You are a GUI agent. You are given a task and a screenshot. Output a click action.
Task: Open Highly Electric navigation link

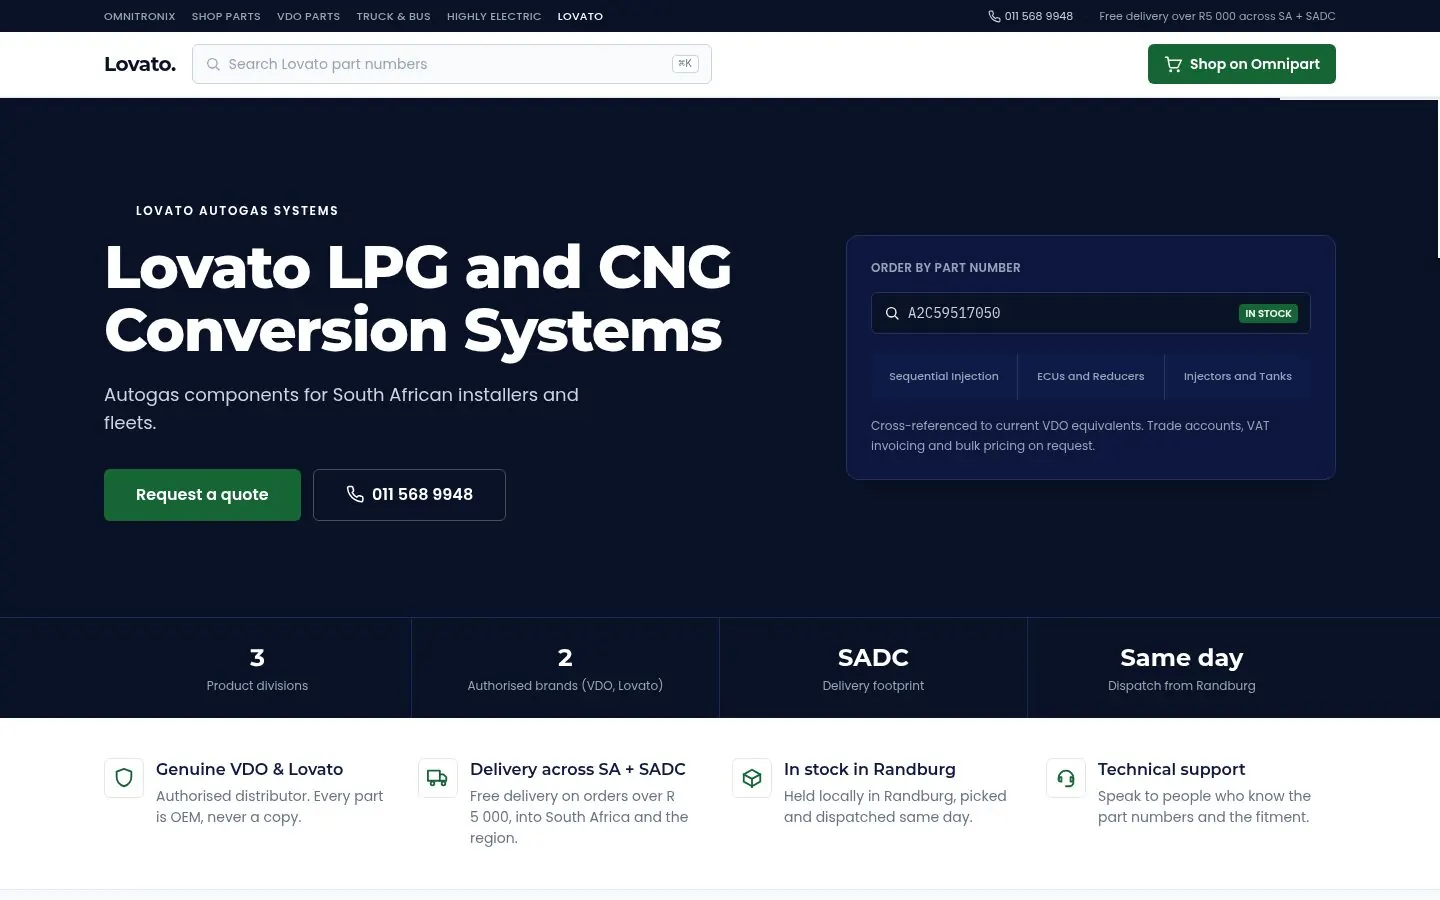click(x=494, y=16)
